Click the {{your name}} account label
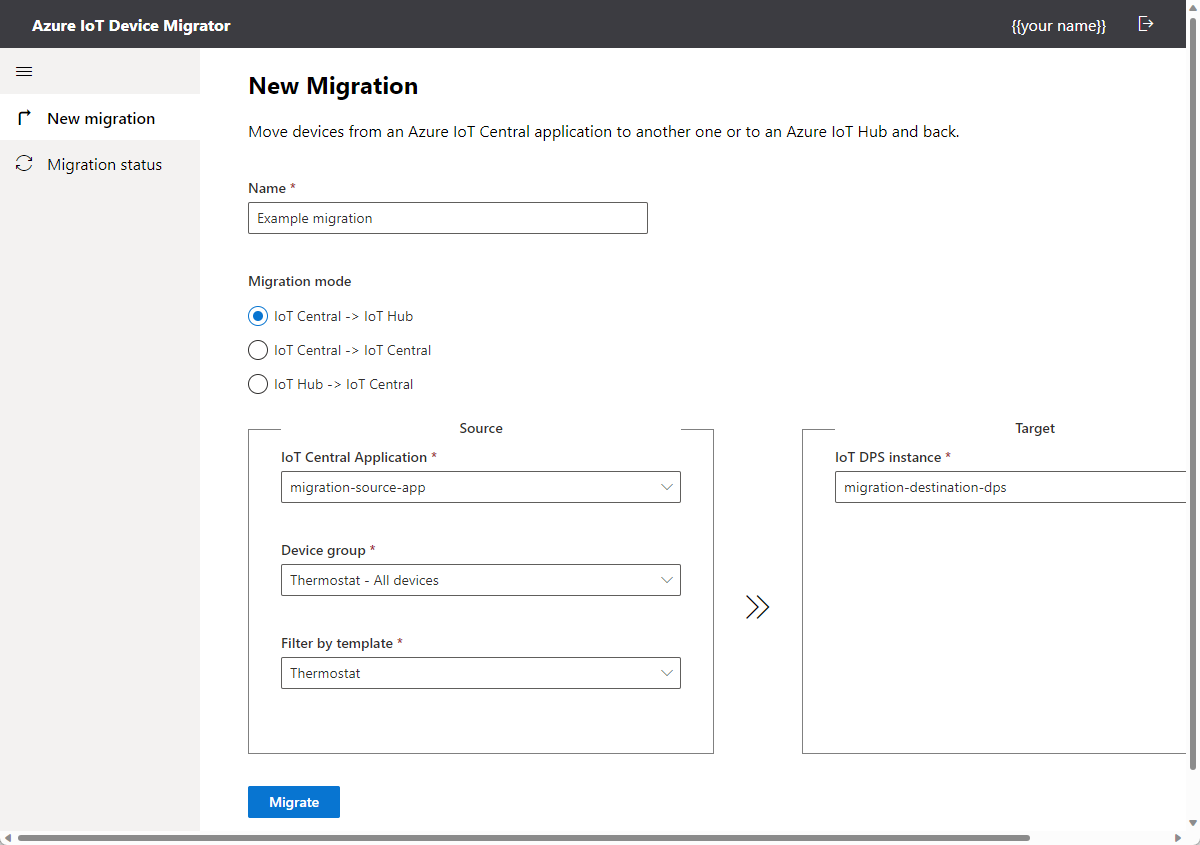Image resolution: width=1200 pixels, height=845 pixels. click(x=1059, y=26)
